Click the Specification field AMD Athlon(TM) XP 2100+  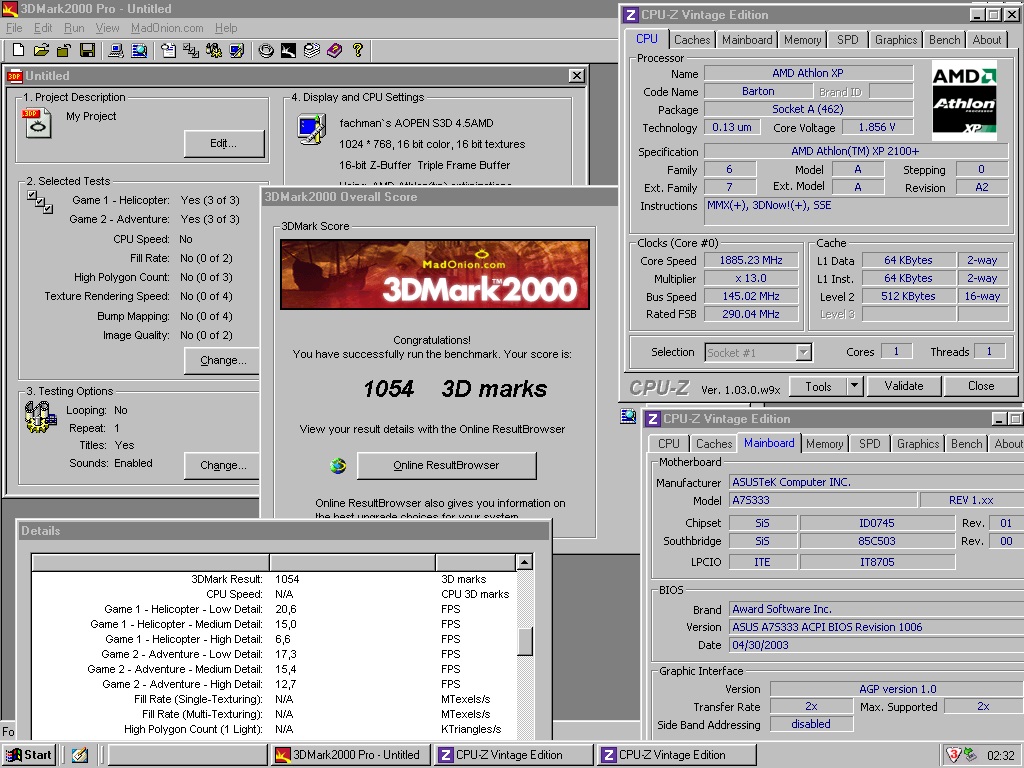pyautogui.click(x=856, y=152)
